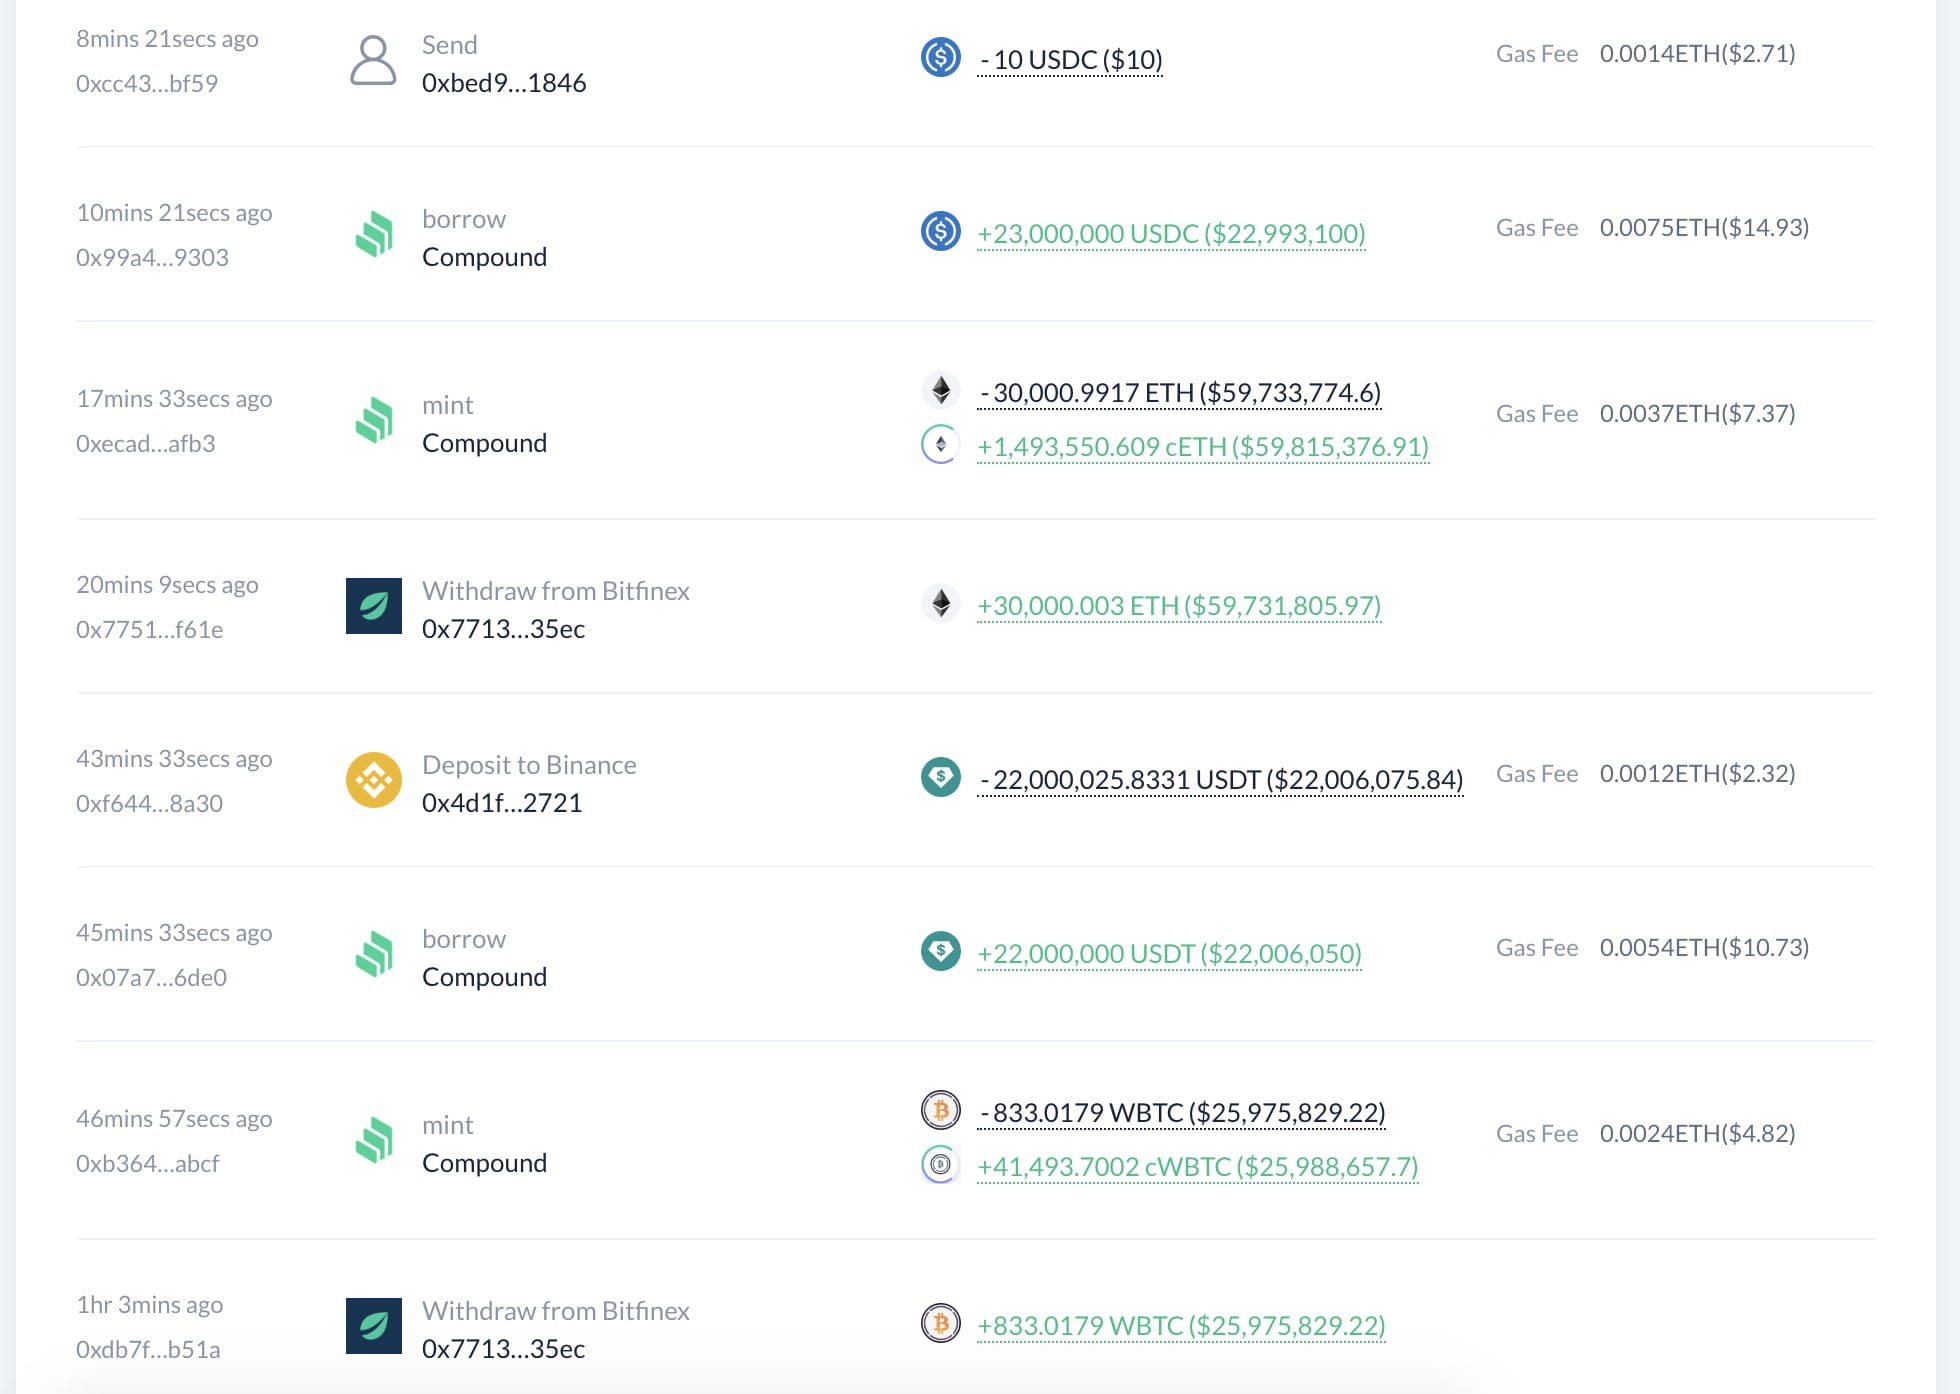The image size is (1960, 1394).
Task: Click the USDC token icon on the Send row
Action: [940, 59]
